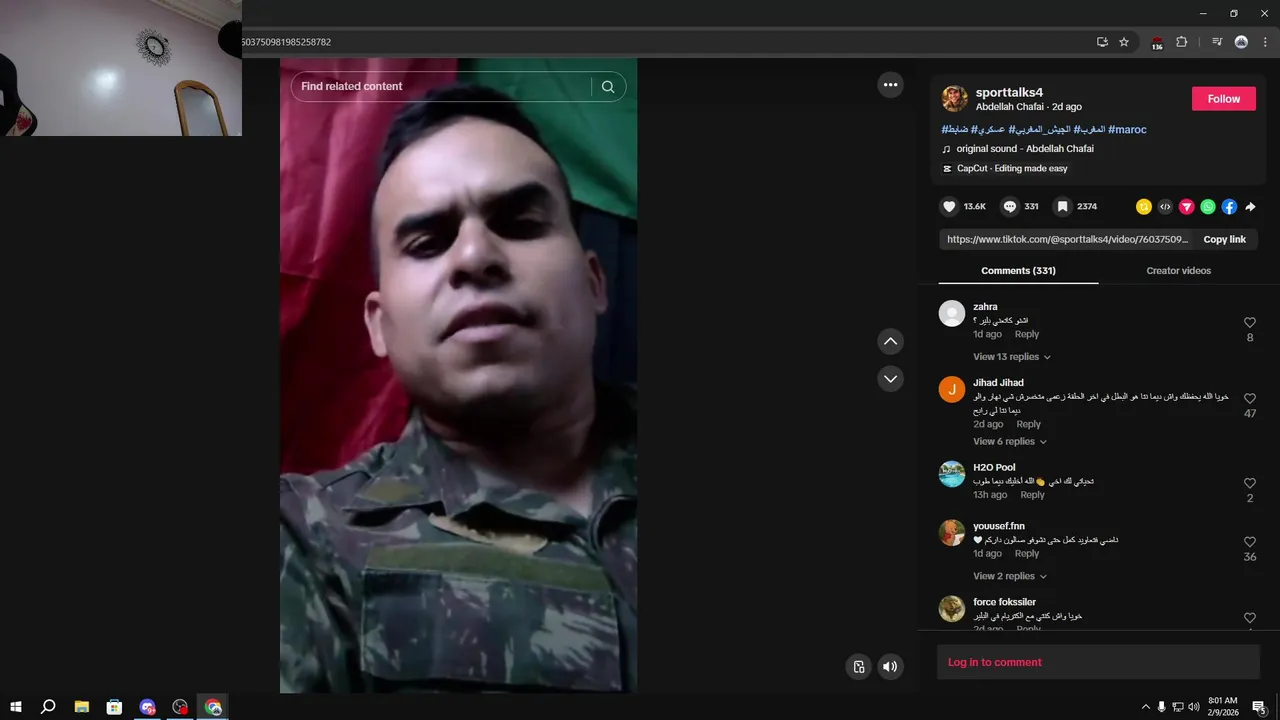Bookmark this page with the star icon
Viewport: 1280px width, 720px height.
pyautogui.click(x=1124, y=42)
